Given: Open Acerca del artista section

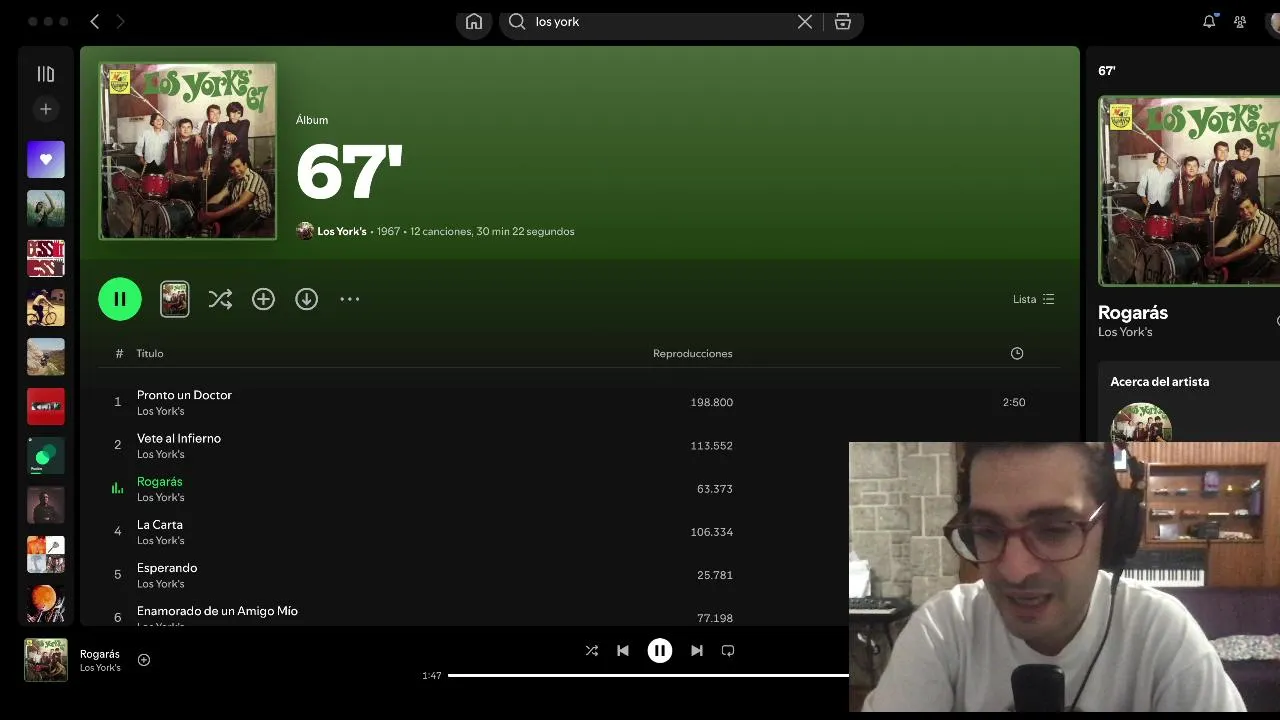Looking at the screenshot, I should click(1159, 381).
